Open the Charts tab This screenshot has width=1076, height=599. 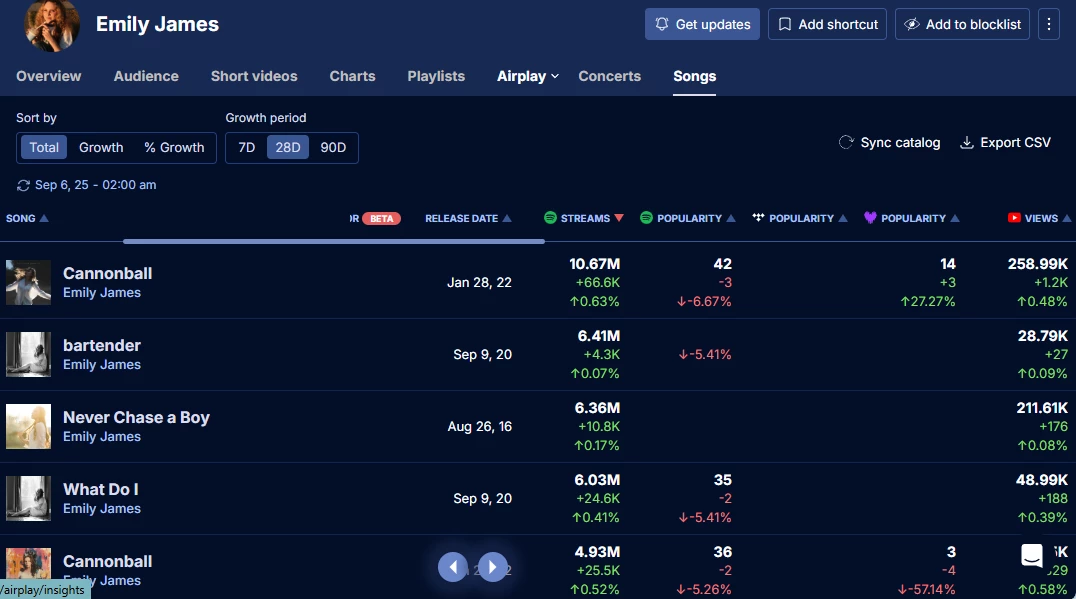coord(352,76)
